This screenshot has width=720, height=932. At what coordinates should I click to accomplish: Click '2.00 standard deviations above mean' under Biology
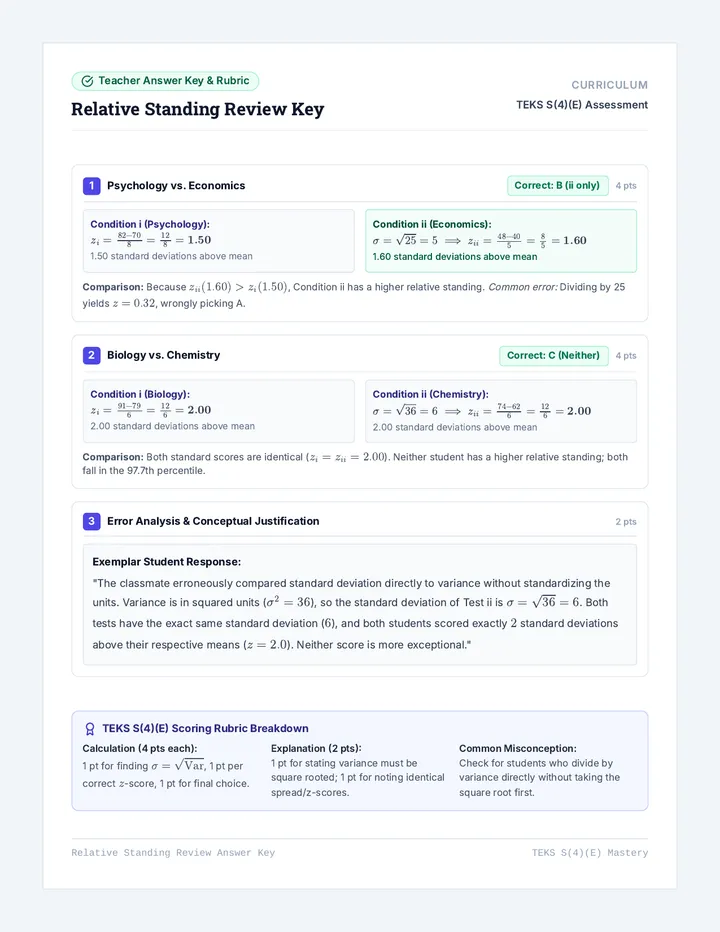(x=172, y=426)
